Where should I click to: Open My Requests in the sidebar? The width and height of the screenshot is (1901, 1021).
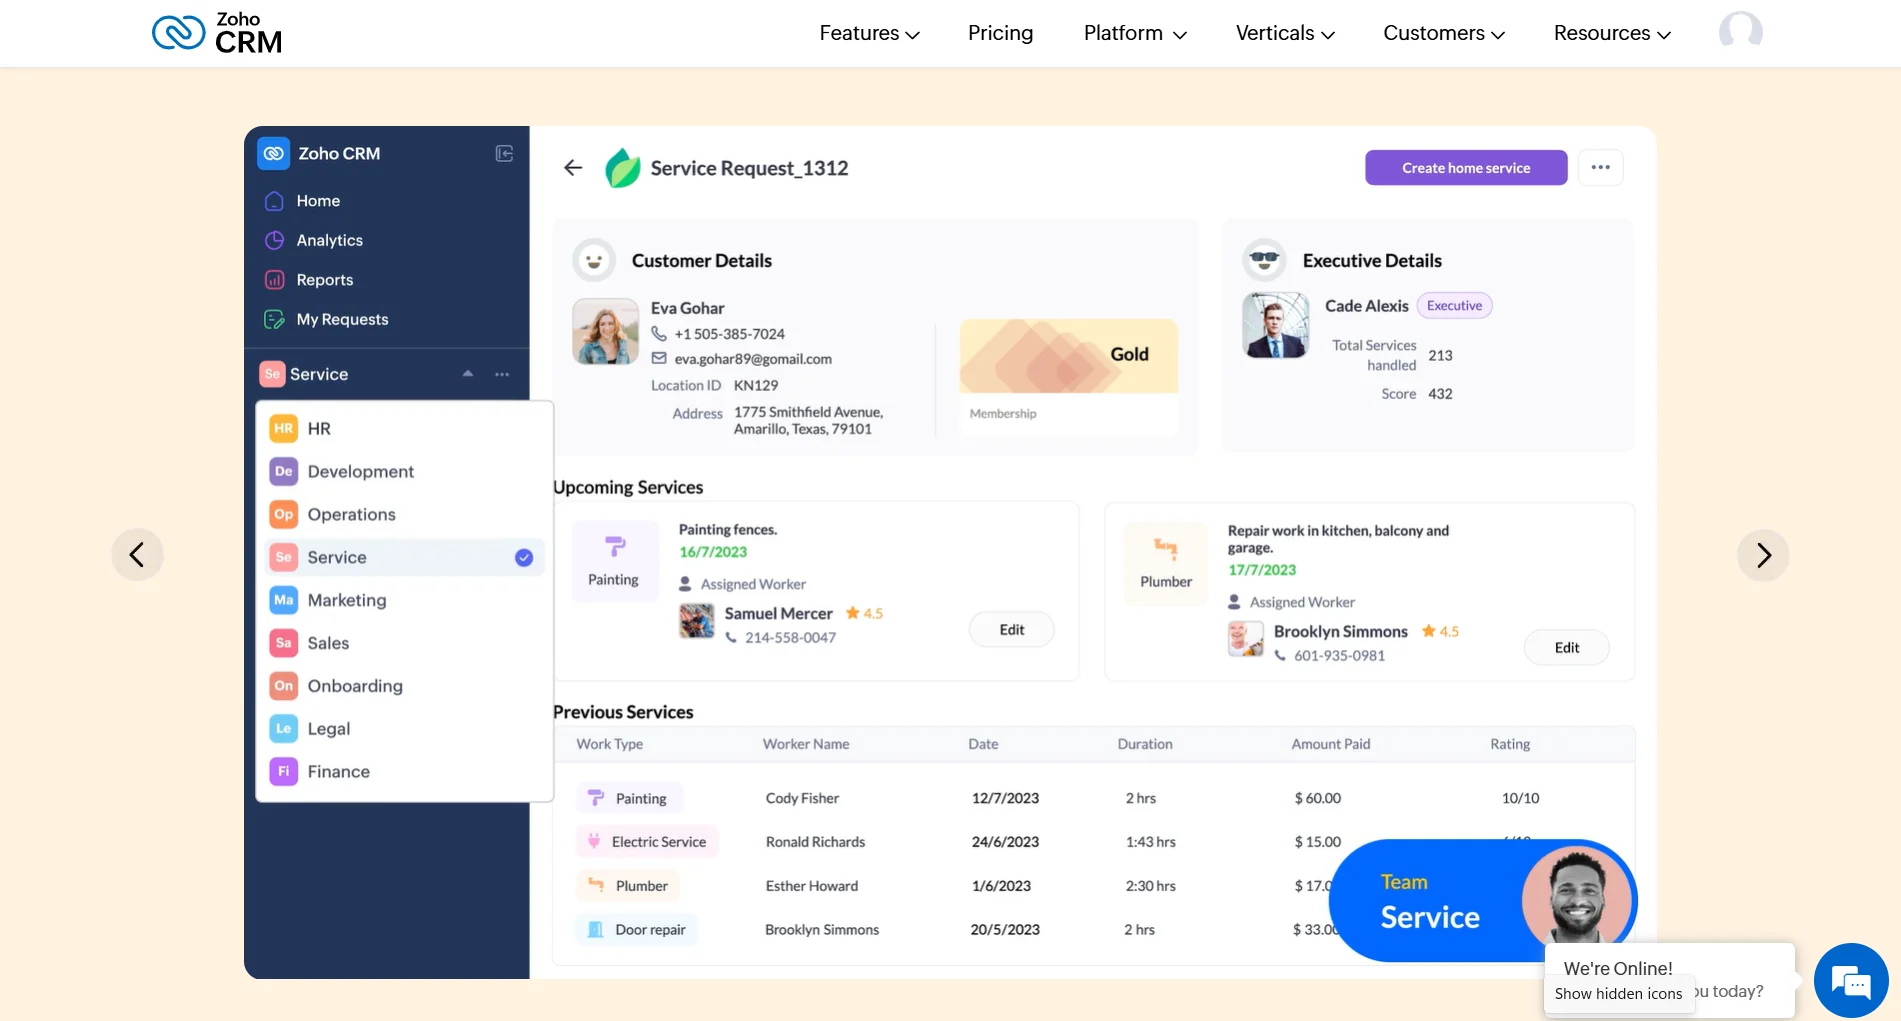tap(342, 318)
